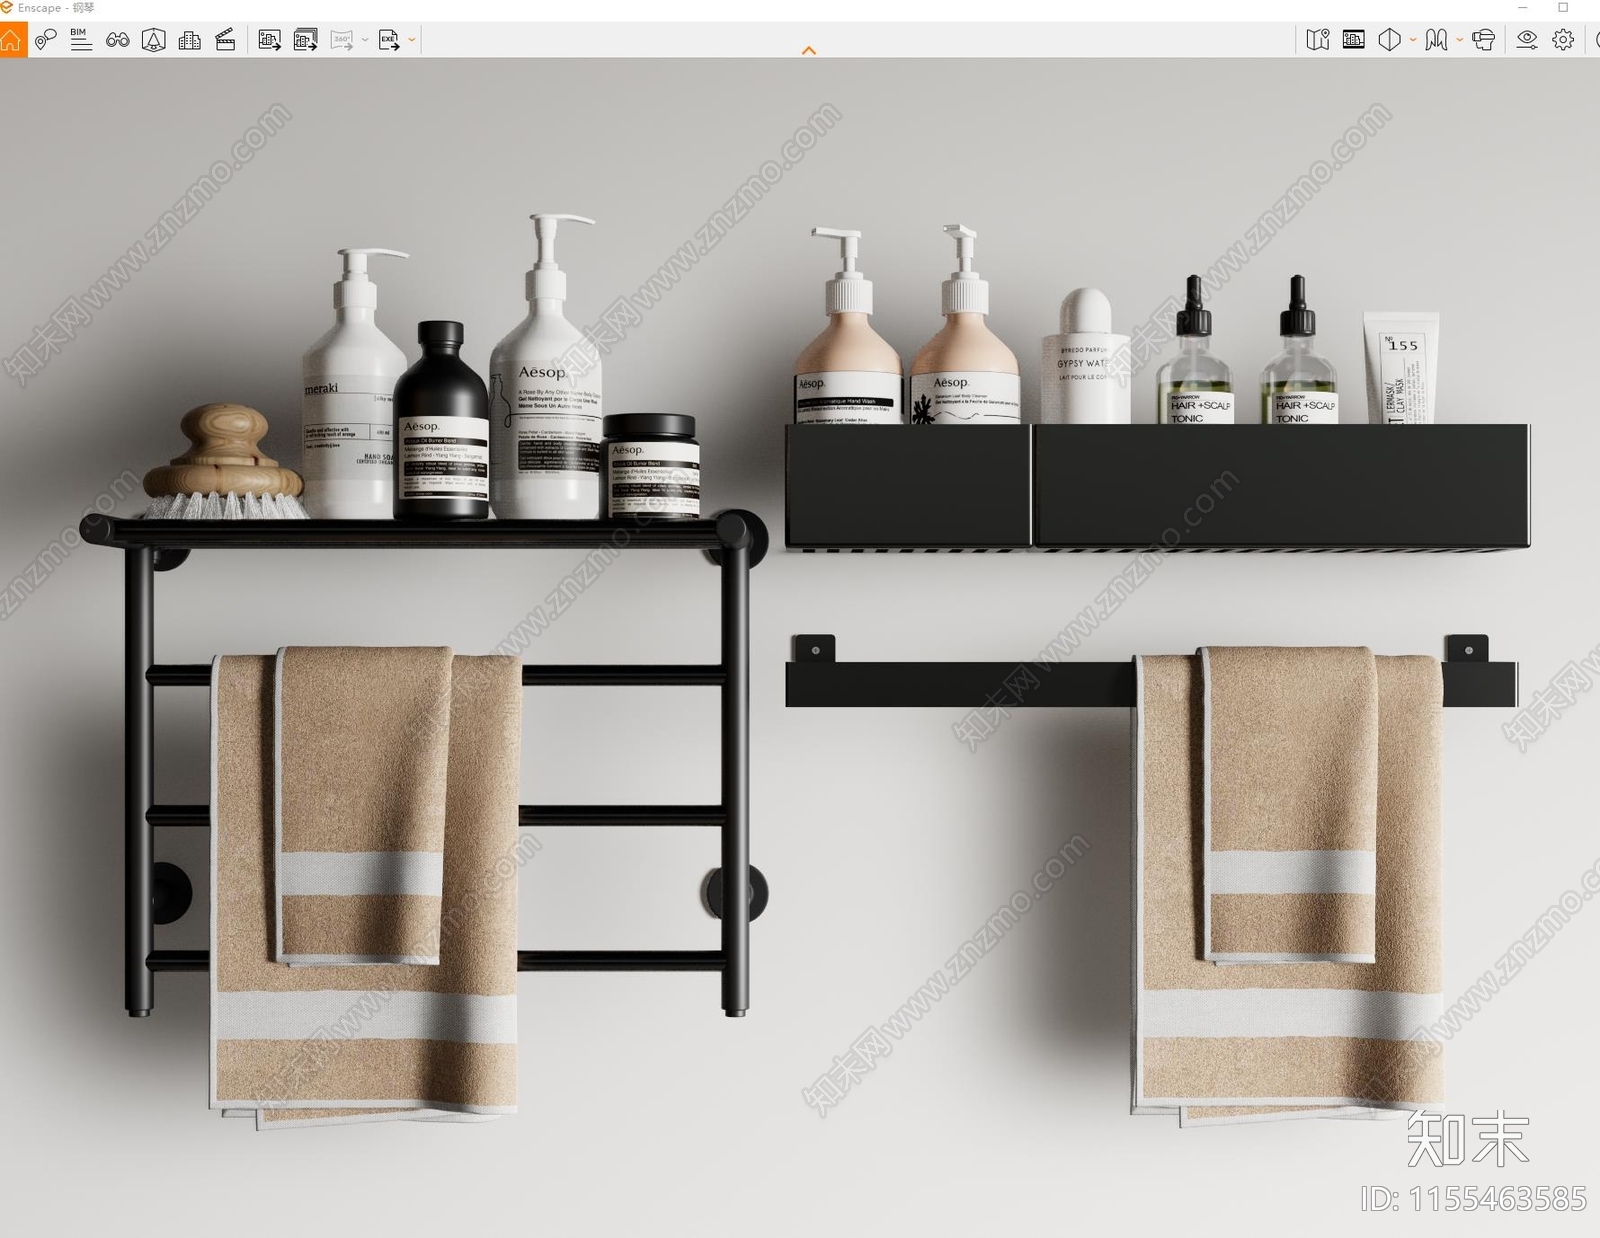Open General Settings gear icon
The height and width of the screenshot is (1238, 1600).
click(x=1563, y=40)
